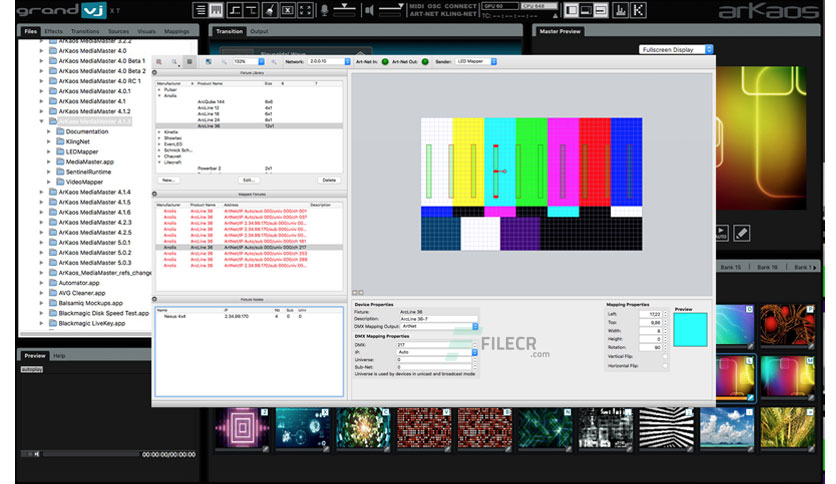Click the speaker volume icon
Screen dimensions: 836x484
tap(369, 10)
